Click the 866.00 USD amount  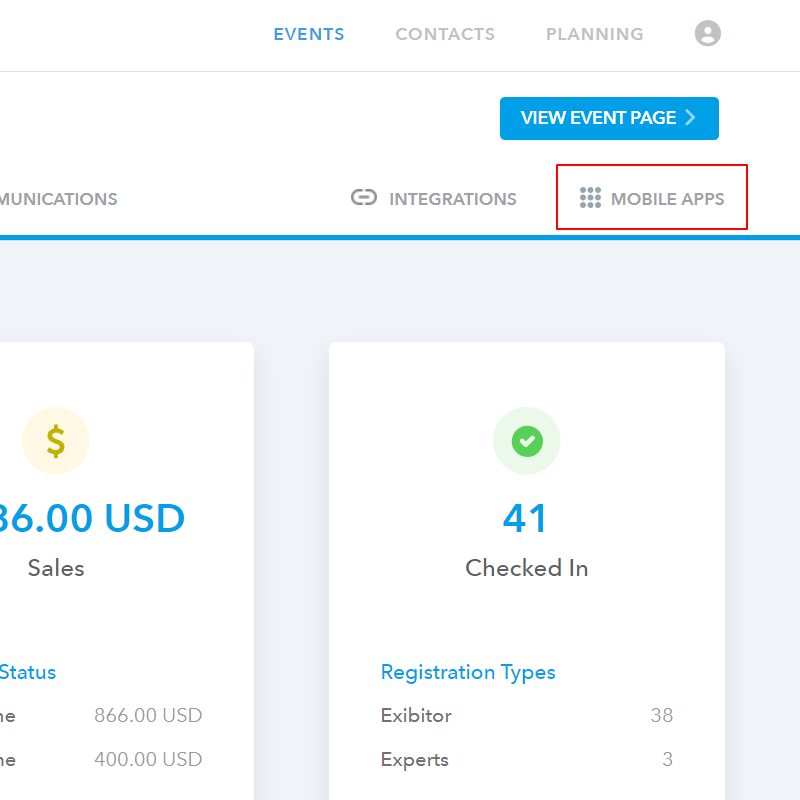pos(148,716)
